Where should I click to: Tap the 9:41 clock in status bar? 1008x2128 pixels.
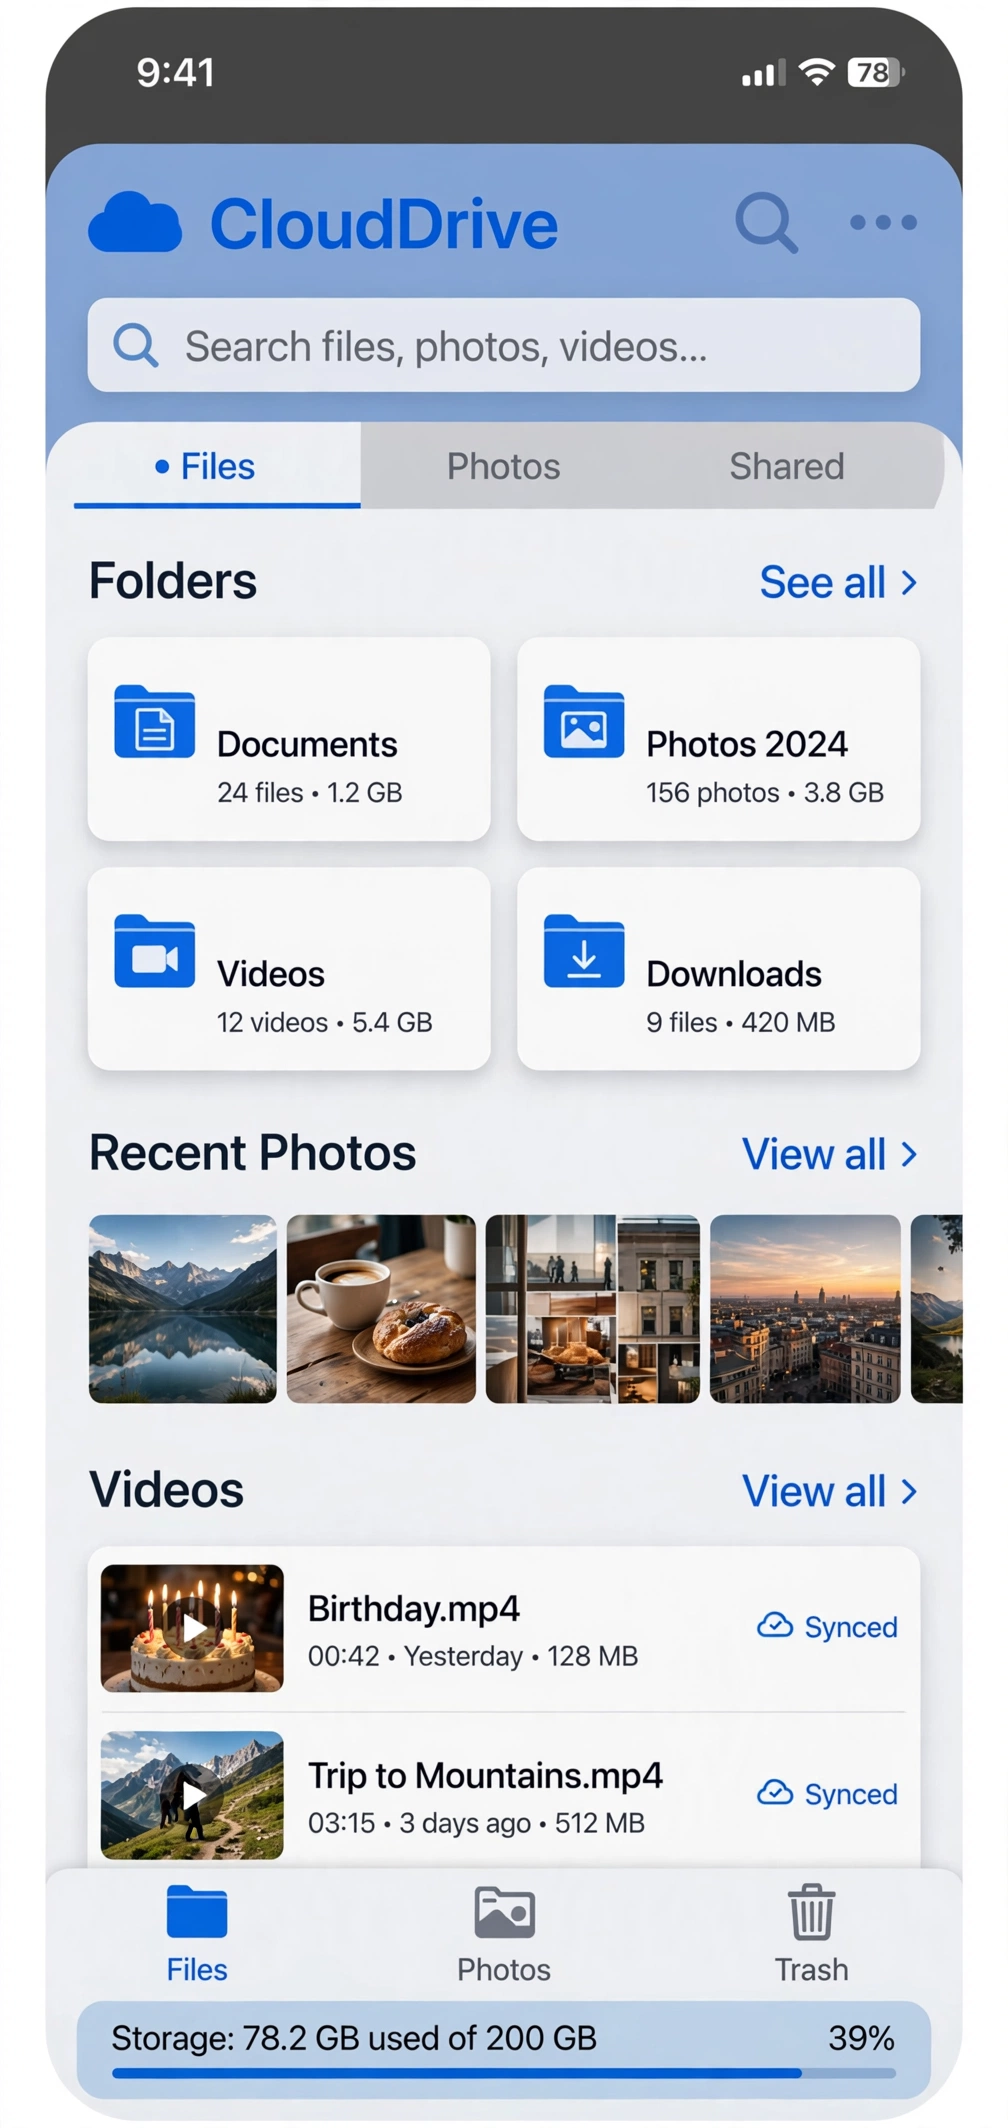pos(176,72)
